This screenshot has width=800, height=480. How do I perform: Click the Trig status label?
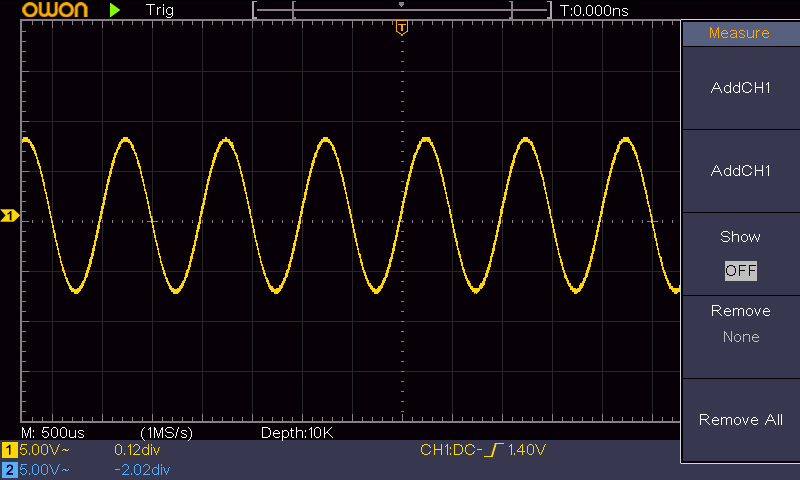point(160,10)
